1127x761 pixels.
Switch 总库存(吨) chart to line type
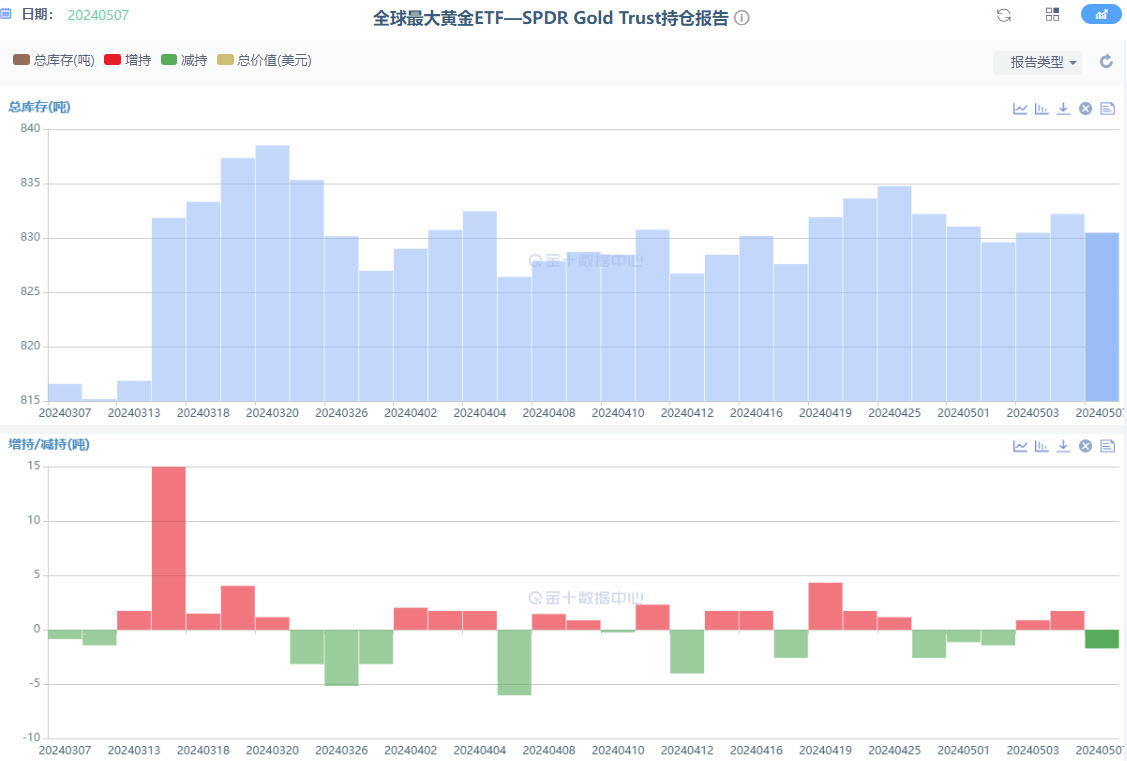[1020, 109]
